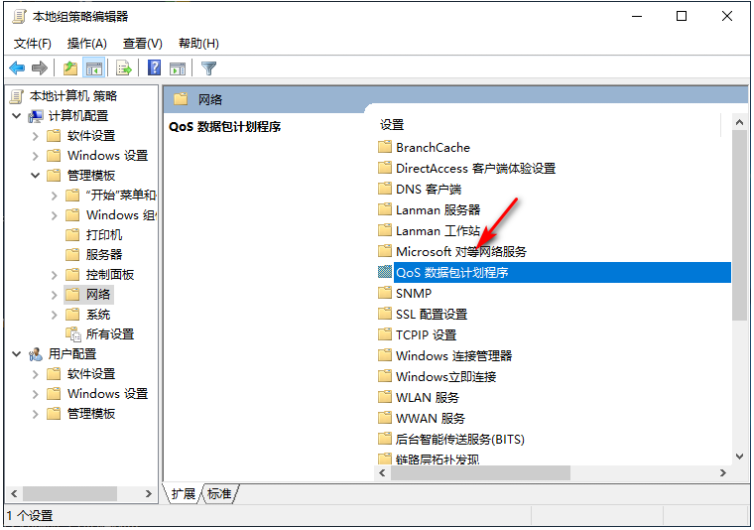Switch to the 标准 tab
The width and height of the screenshot is (754, 530).
(x=219, y=494)
